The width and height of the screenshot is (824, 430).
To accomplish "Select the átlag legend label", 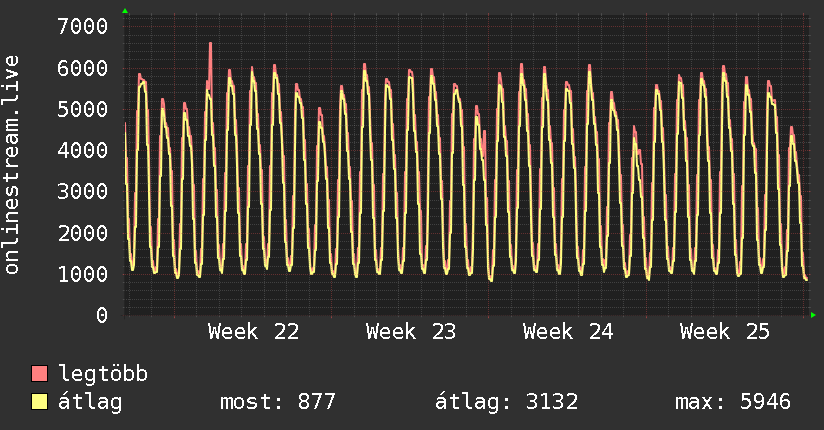I will click(x=90, y=402).
